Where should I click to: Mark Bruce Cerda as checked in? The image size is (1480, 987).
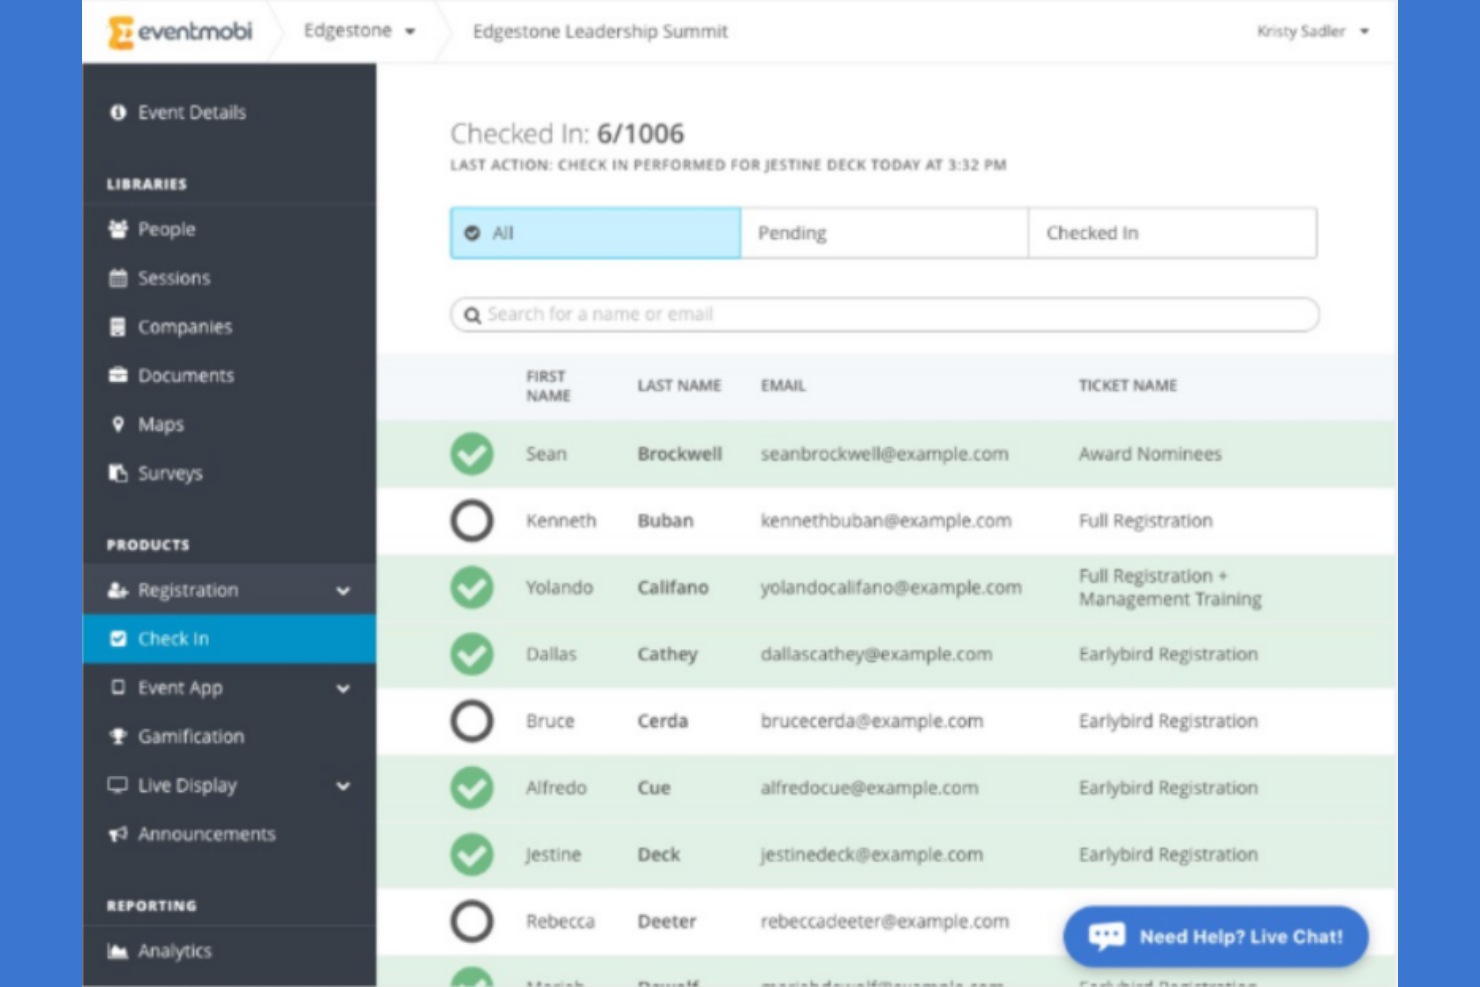(471, 721)
